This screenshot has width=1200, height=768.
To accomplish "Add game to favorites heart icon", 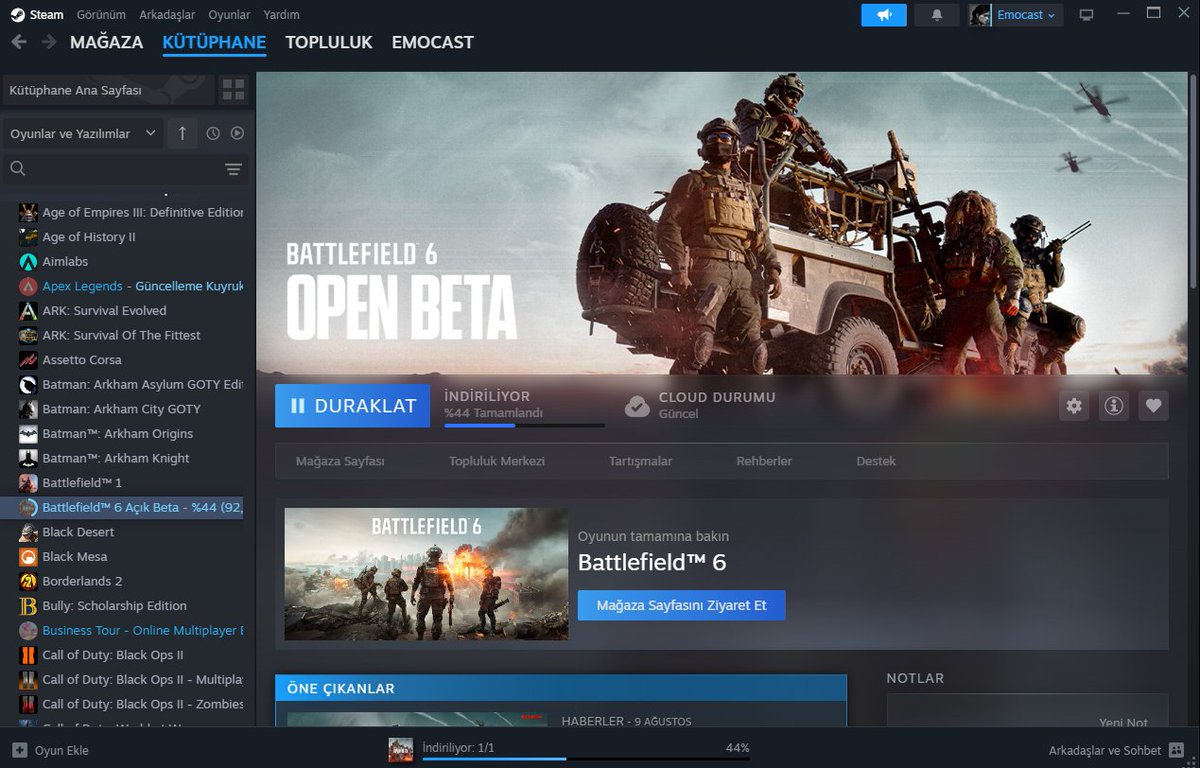I will coord(1153,405).
